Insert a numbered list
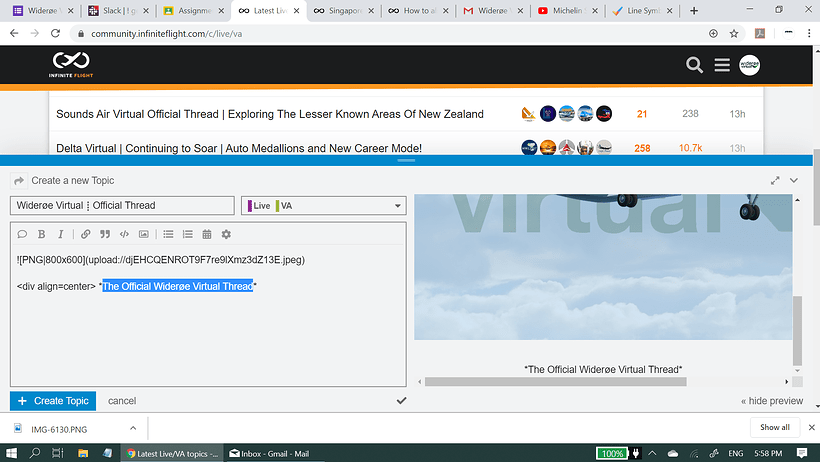Viewport: 820px width, 462px height. [187, 234]
